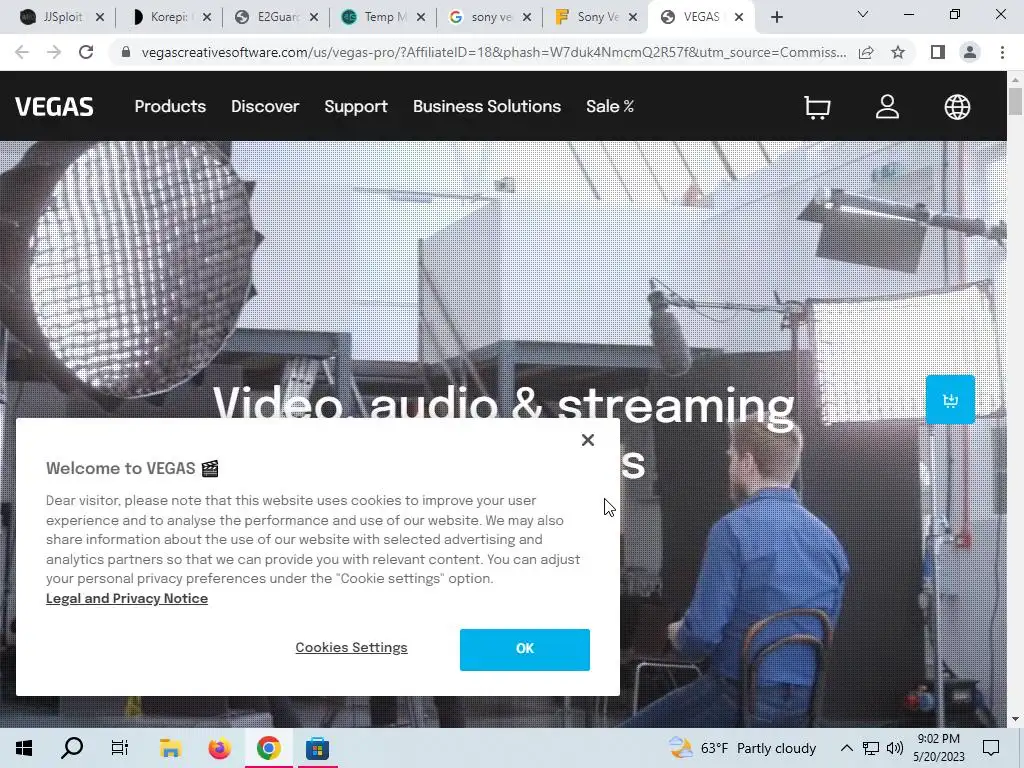Close the cookie dialog with the X
Screen dimensions: 1024x768
pos(588,440)
